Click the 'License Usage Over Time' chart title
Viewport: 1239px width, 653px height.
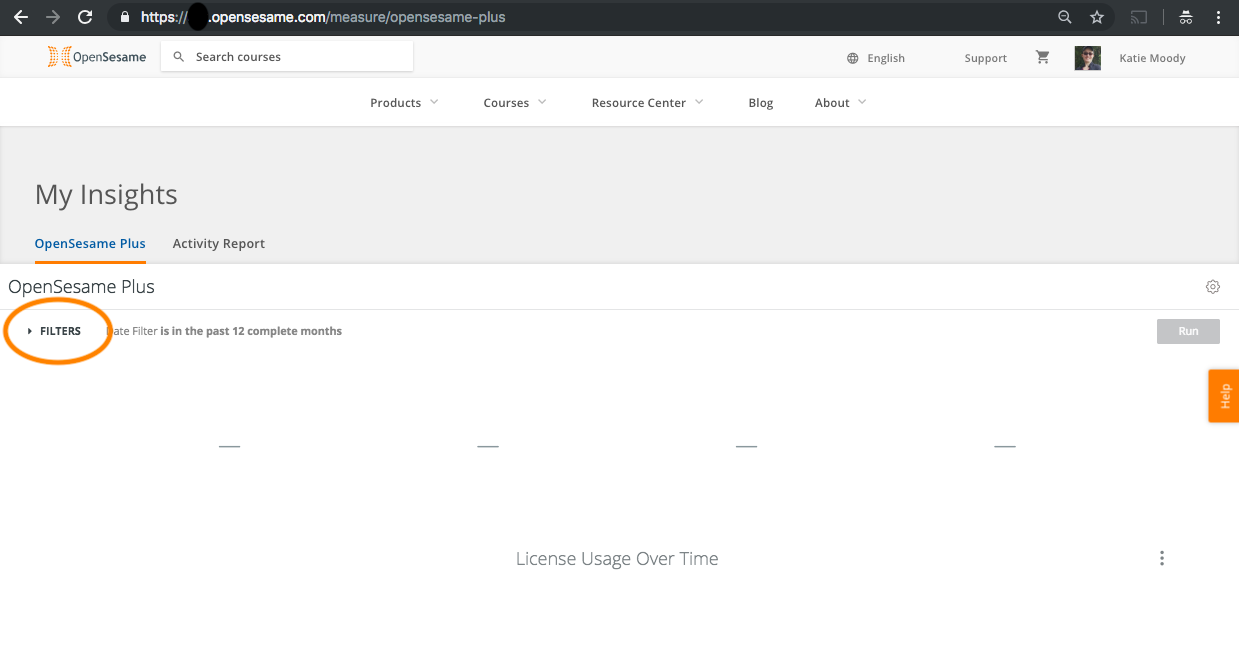(617, 558)
